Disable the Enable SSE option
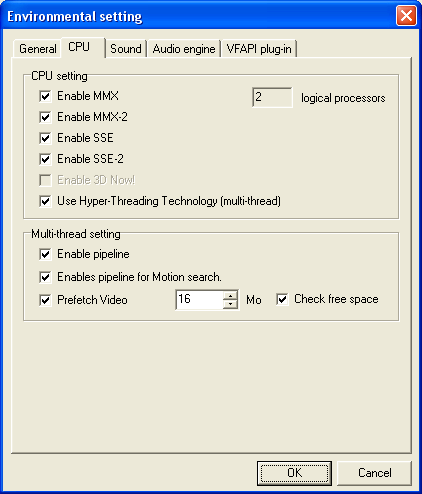Screen dimensions: 422x494 [x=45, y=138]
